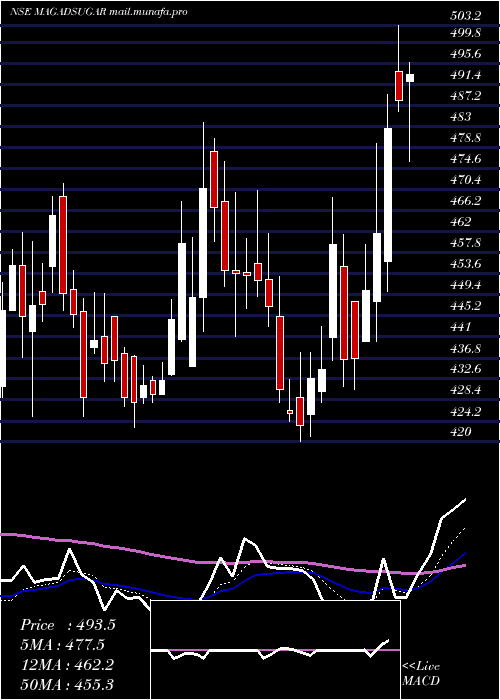Click the 50MA : 455.3 readout
The width and height of the screenshot is (500, 700).
[67, 684]
